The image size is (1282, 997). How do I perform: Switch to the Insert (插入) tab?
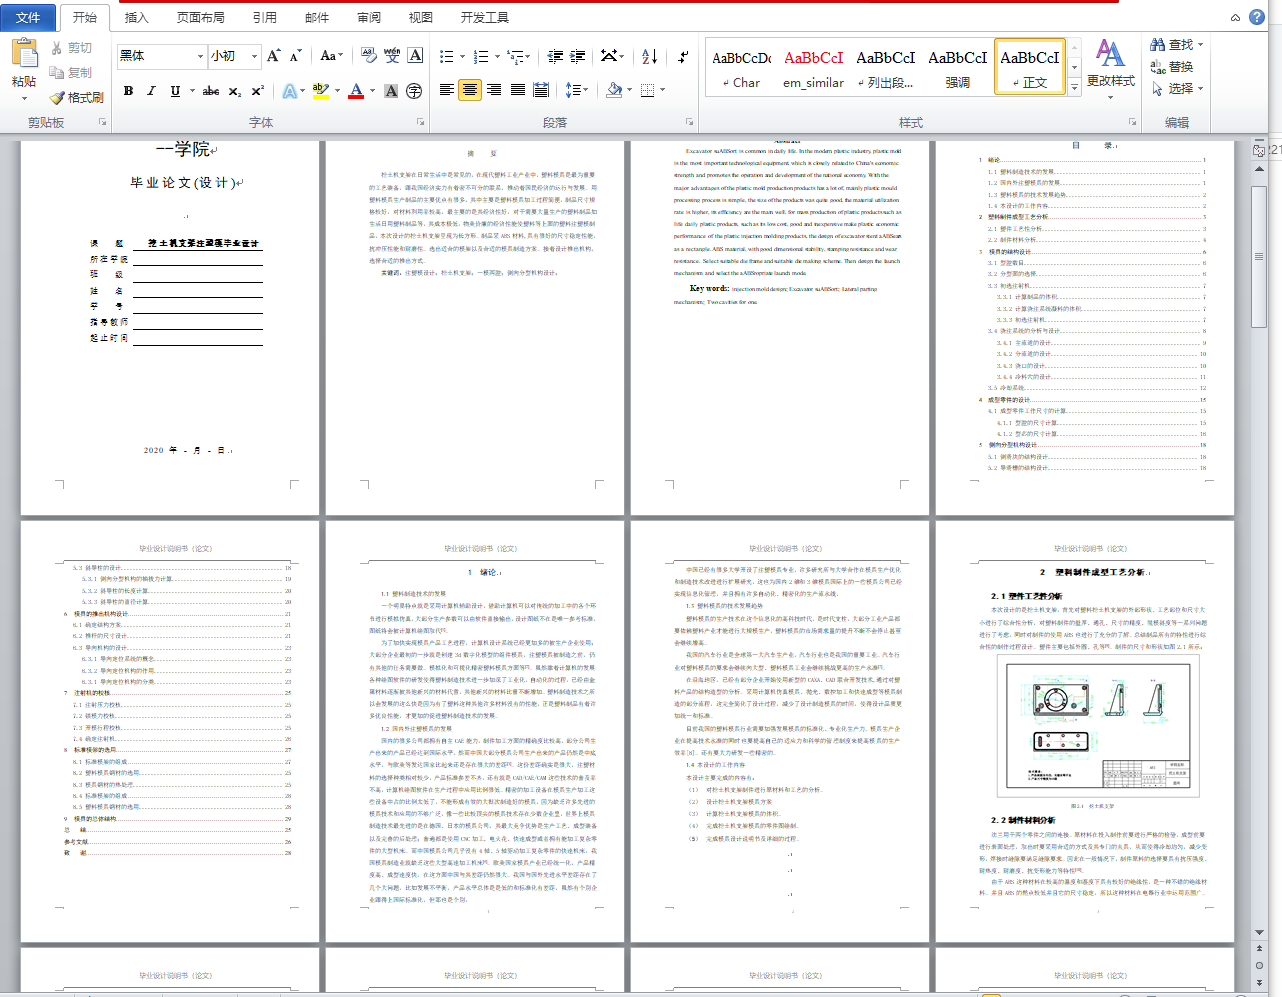(x=136, y=17)
